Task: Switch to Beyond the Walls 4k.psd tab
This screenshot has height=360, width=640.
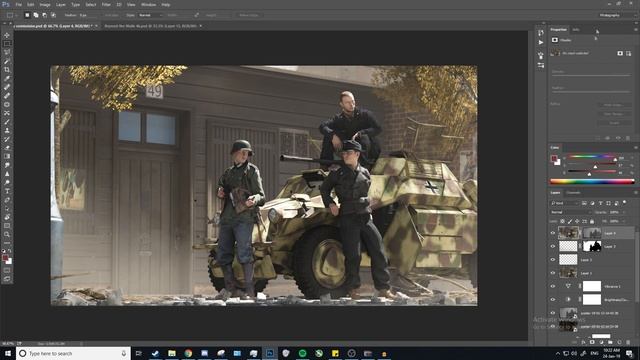Action: pos(150,26)
